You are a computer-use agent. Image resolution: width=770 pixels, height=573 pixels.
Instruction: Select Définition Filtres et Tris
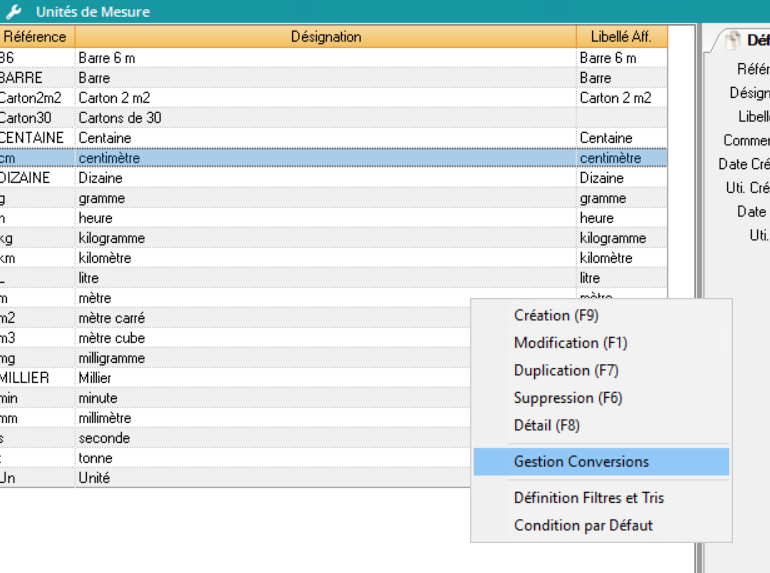(588, 498)
